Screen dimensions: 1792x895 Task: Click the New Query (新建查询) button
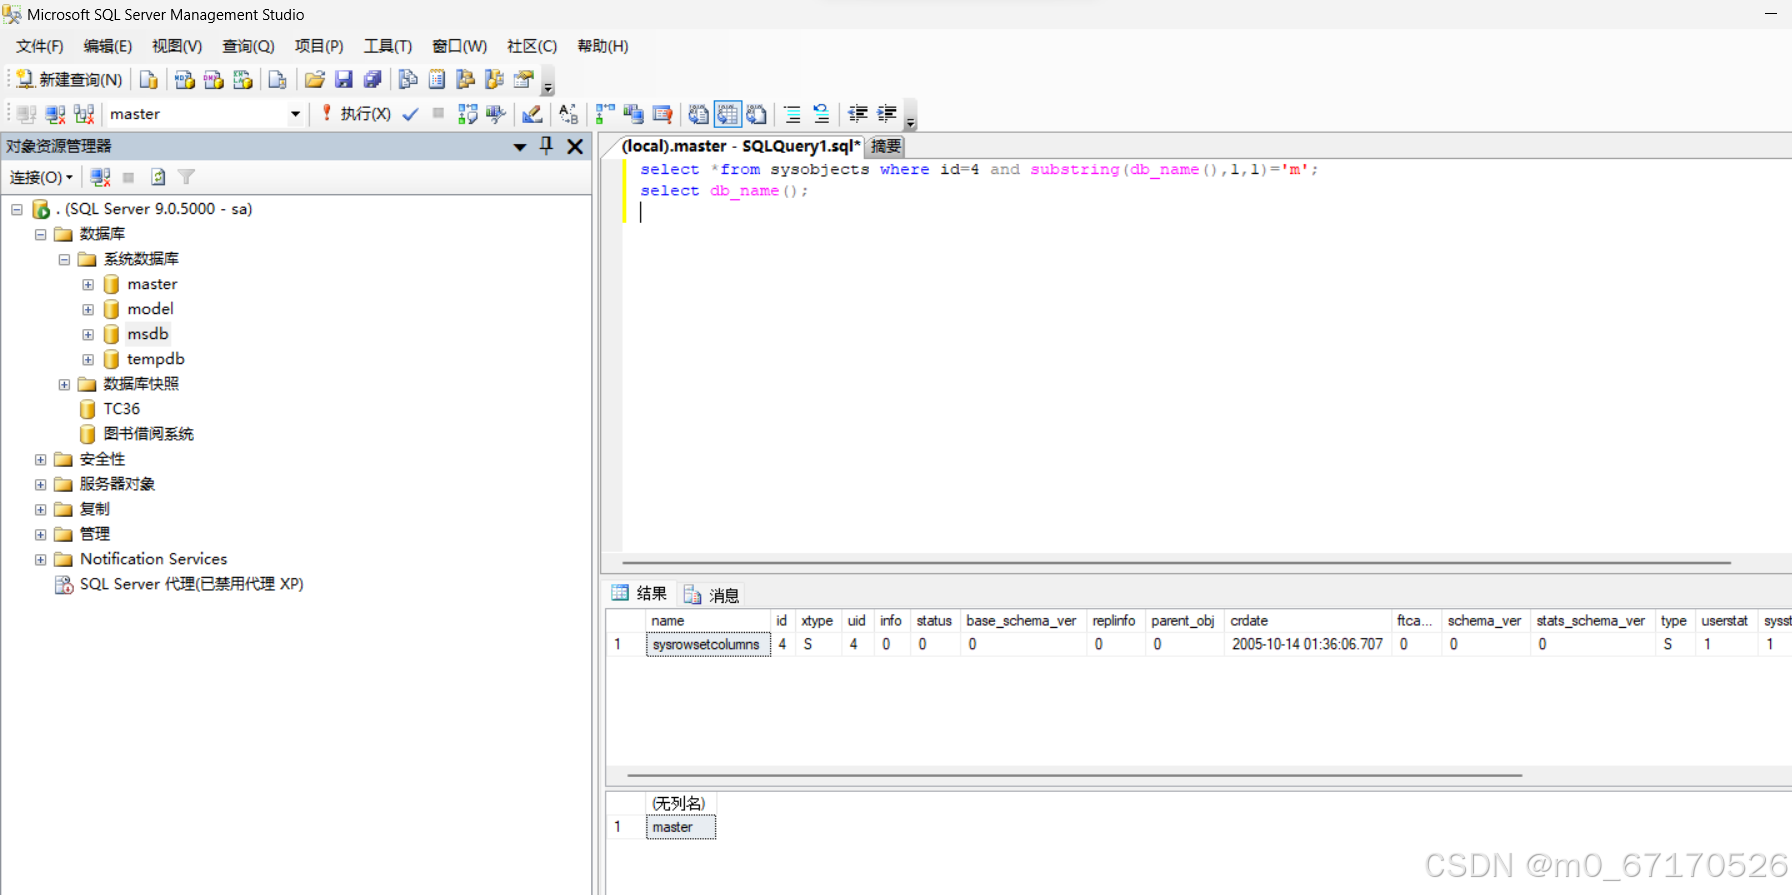tap(69, 80)
